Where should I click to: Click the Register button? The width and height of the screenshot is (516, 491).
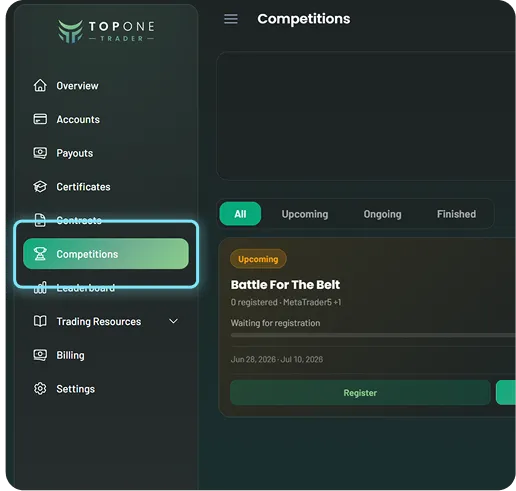click(x=360, y=393)
